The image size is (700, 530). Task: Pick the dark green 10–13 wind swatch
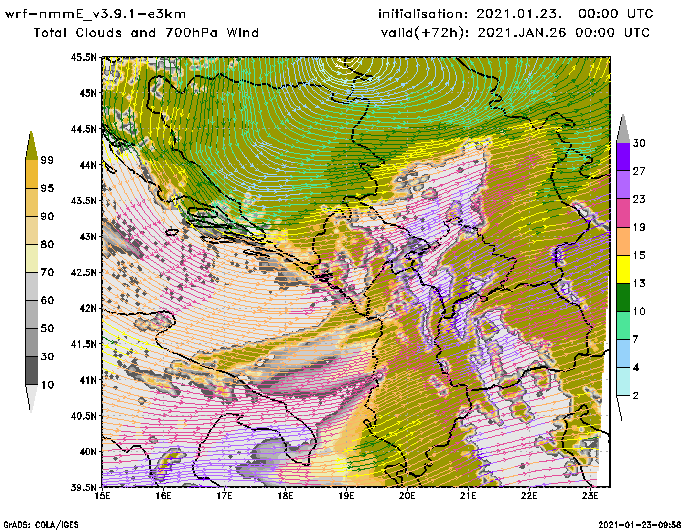tap(623, 297)
